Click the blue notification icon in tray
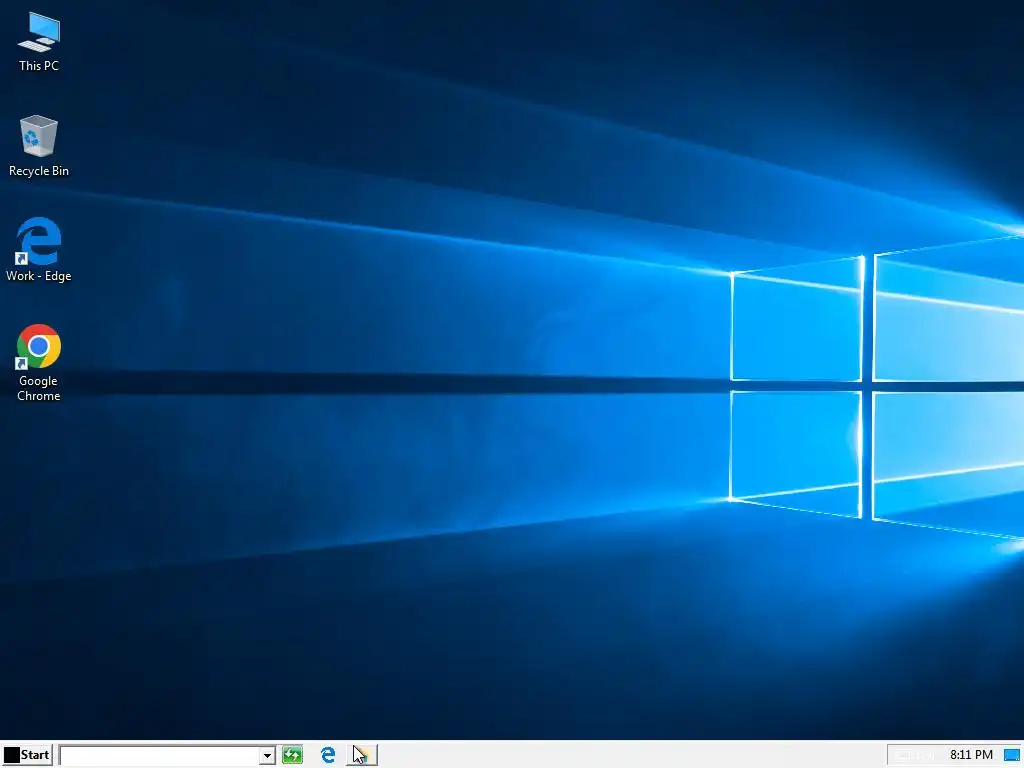 pos(1012,756)
